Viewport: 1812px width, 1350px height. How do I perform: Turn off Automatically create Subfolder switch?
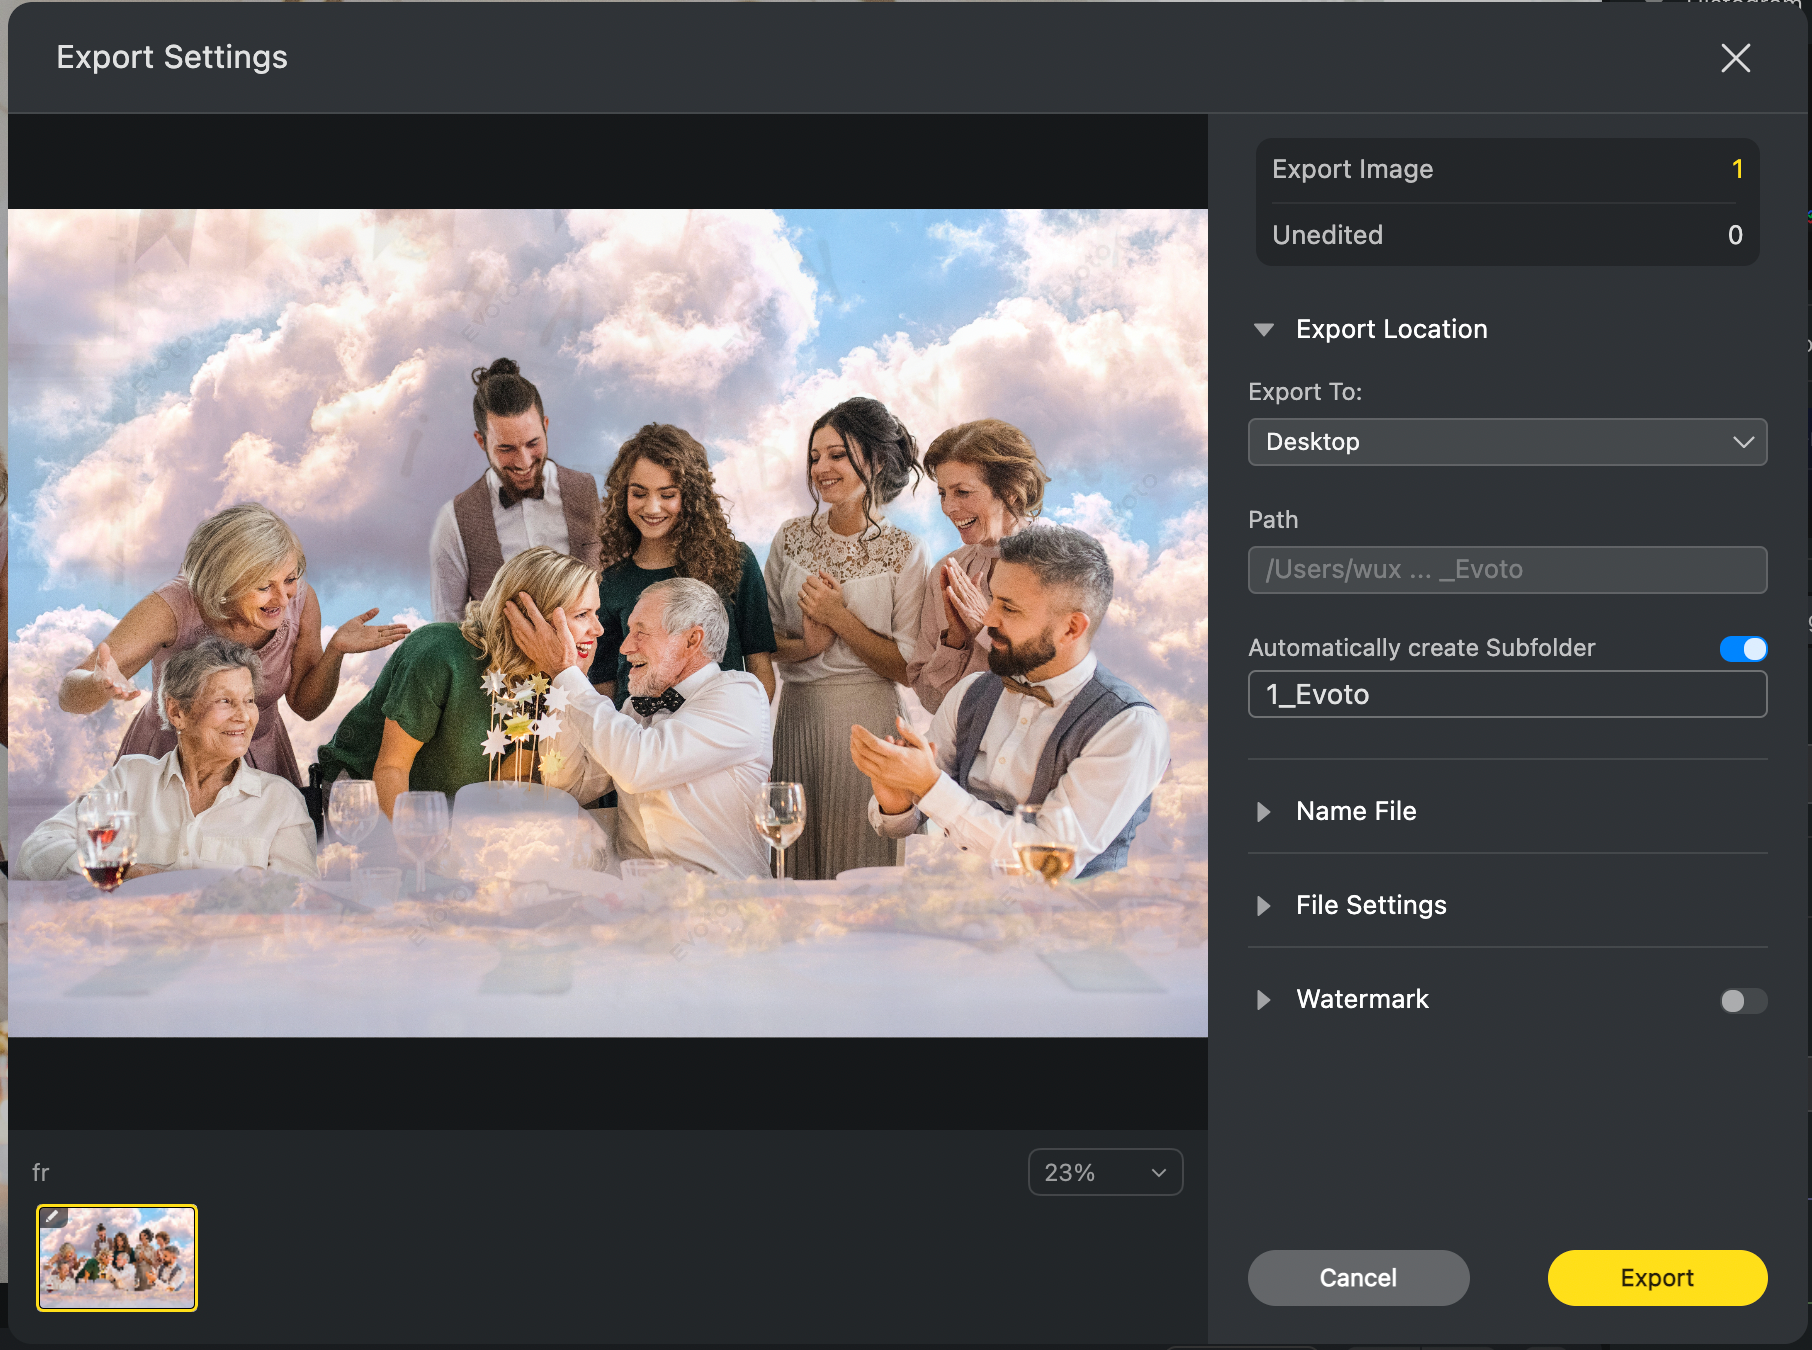(x=1742, y=649)
